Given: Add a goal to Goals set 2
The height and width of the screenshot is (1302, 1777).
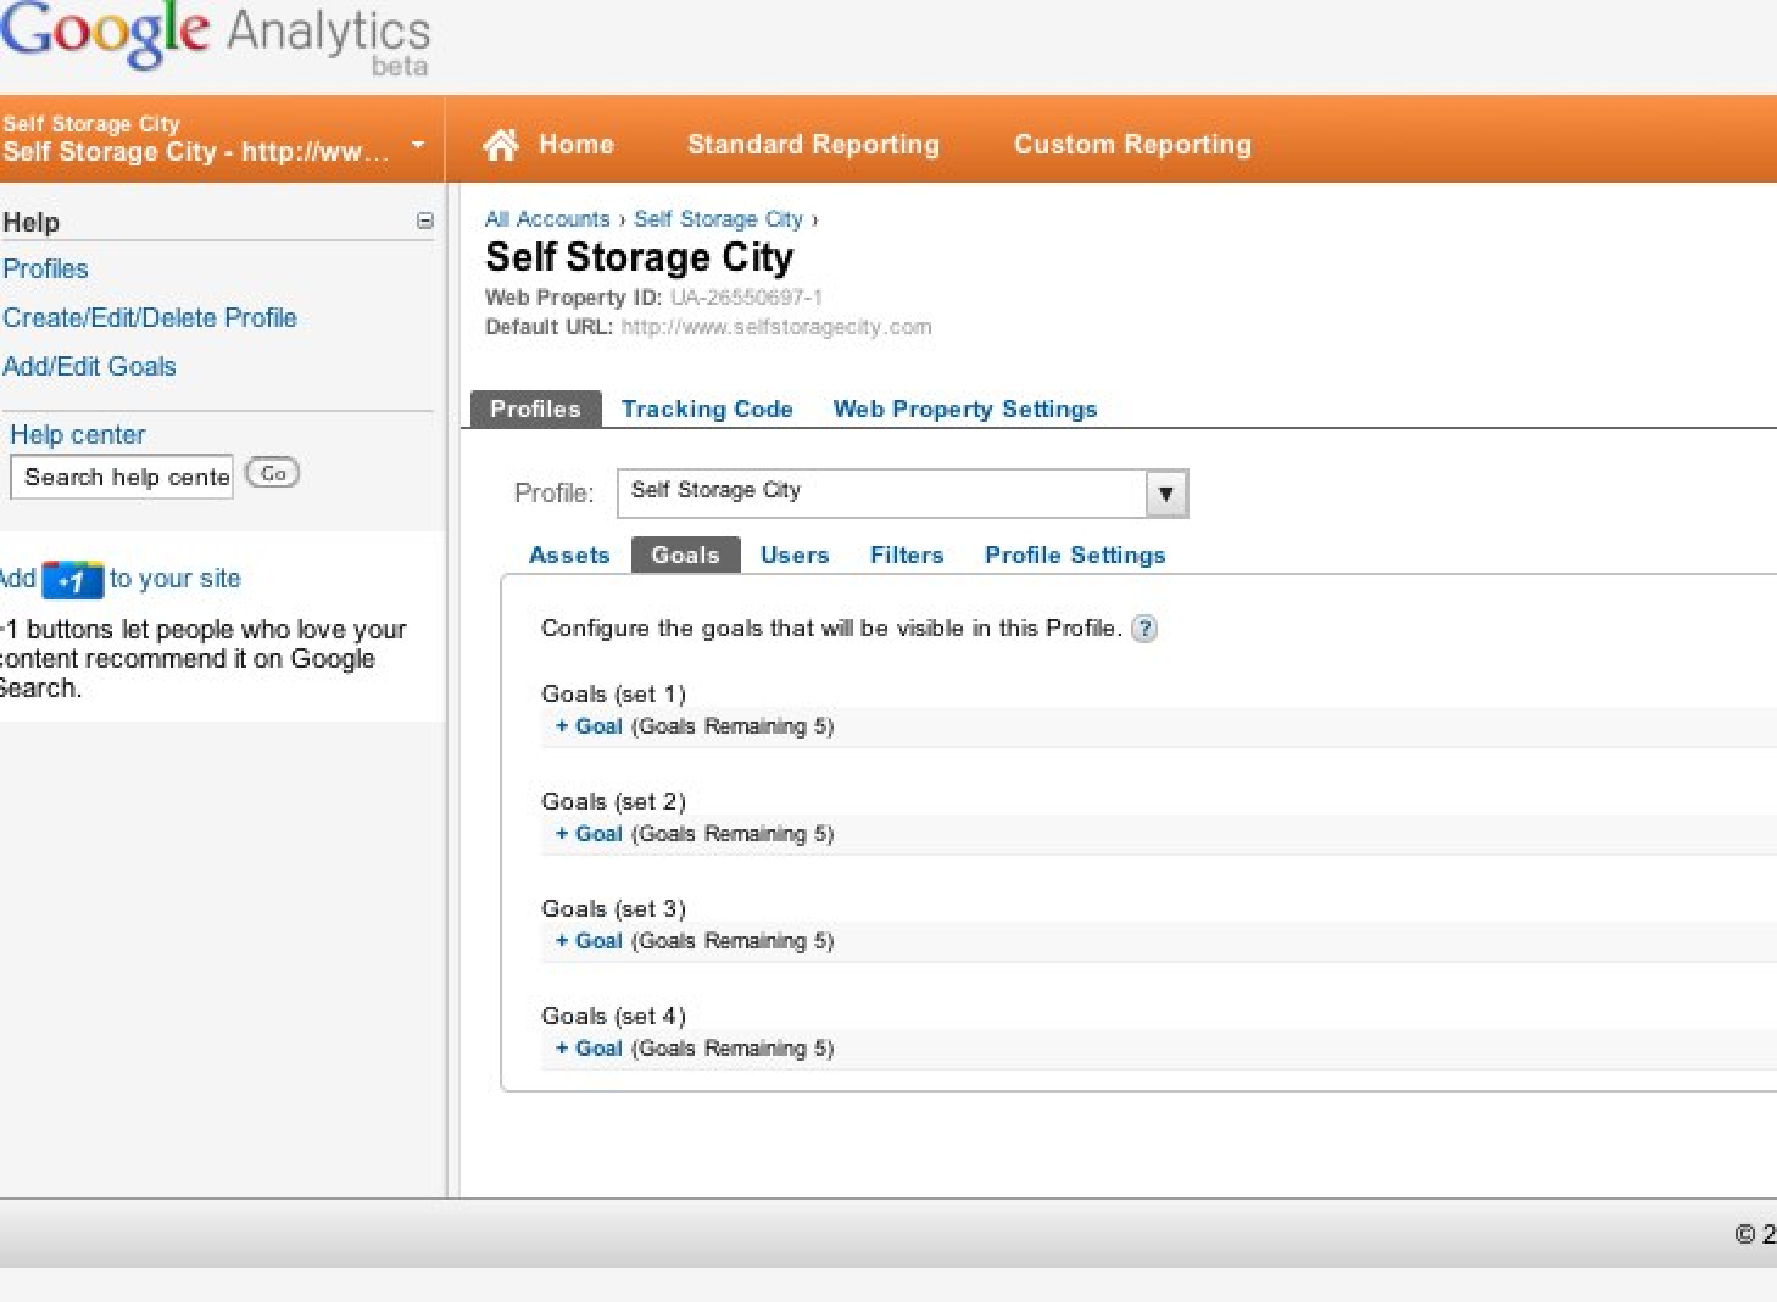Looking at the screenshot, I should 589,834.
